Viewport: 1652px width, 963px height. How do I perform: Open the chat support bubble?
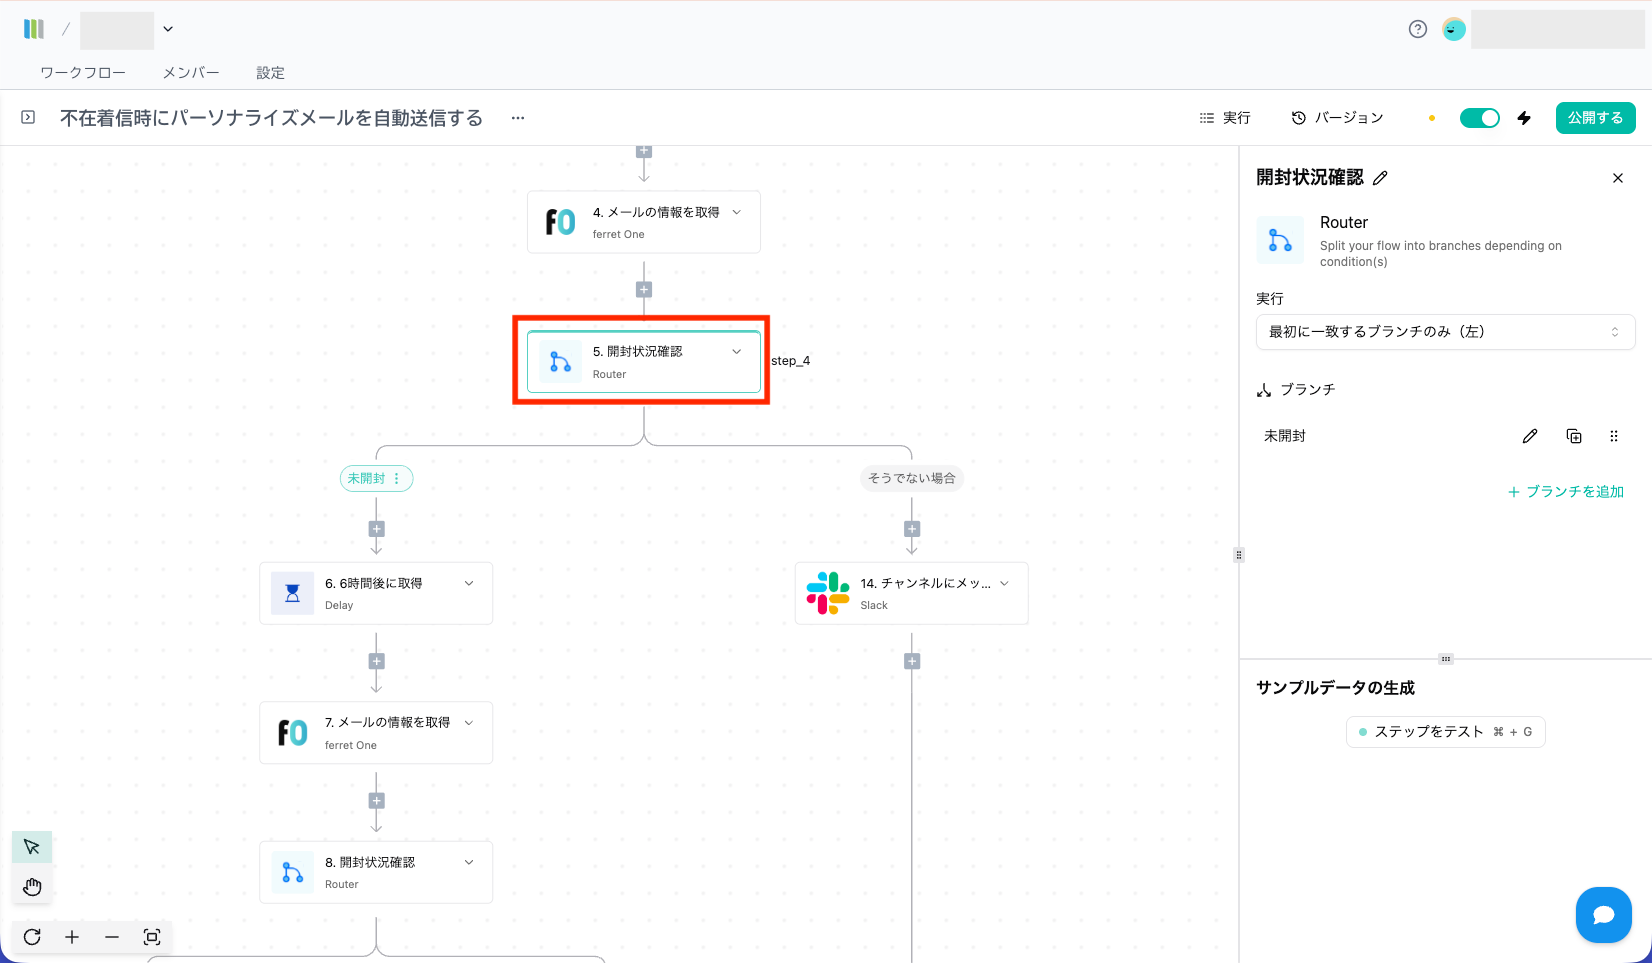click(x=1603, y=914)
